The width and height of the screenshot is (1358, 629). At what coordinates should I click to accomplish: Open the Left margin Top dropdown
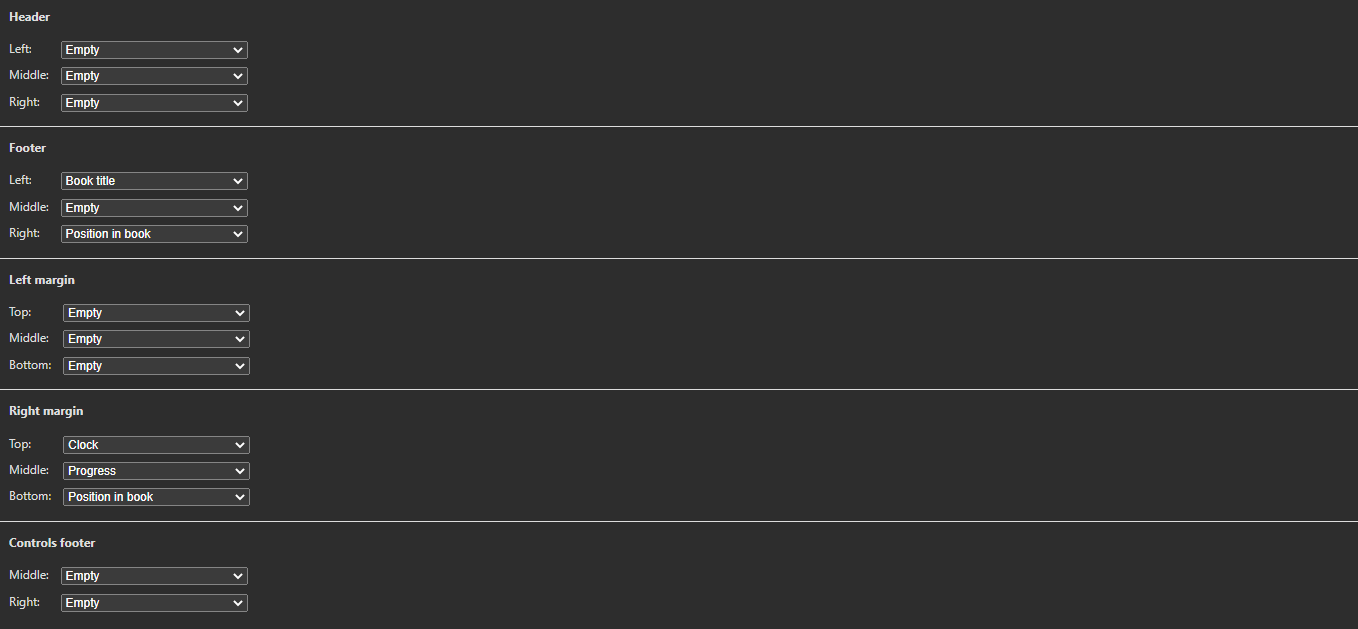[x=156, y=313]
